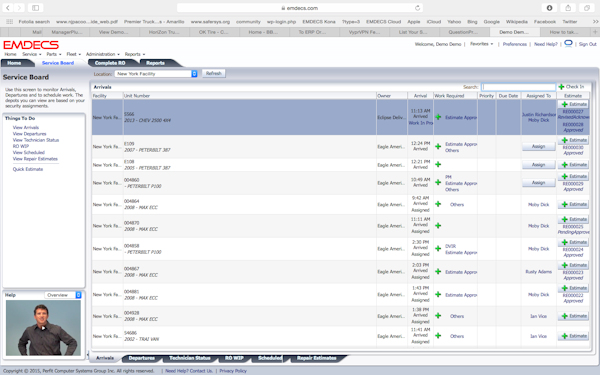Screen dimensions: 600x375
Task: Open the Fleet menu dropdown
Action: [73, 54]
